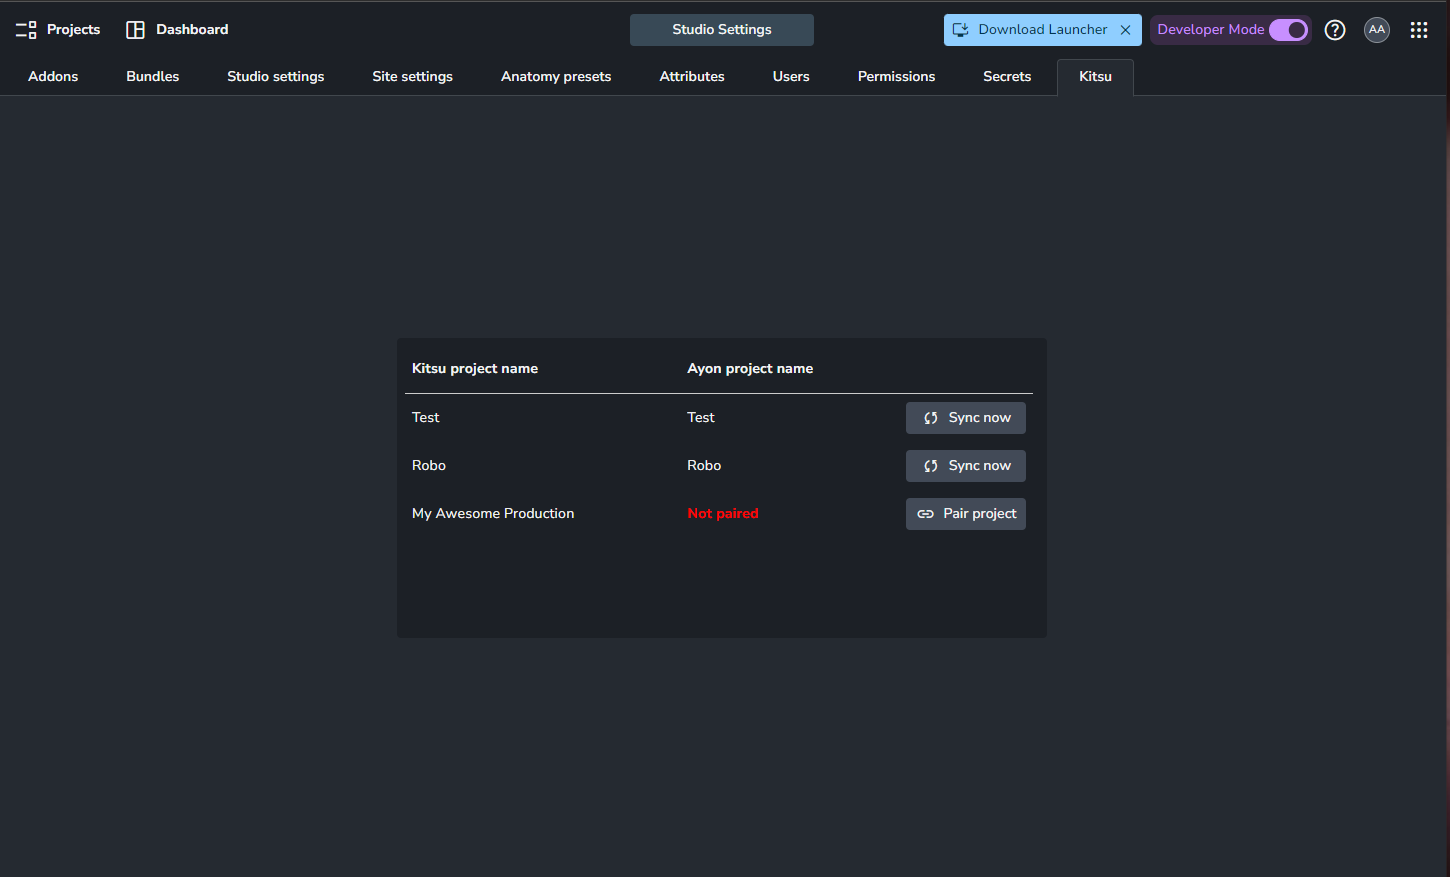The width and height of the screenshot is (1450, 877).
Task: Open the app grid menu icon
Action: click(x=1419, y=30)
